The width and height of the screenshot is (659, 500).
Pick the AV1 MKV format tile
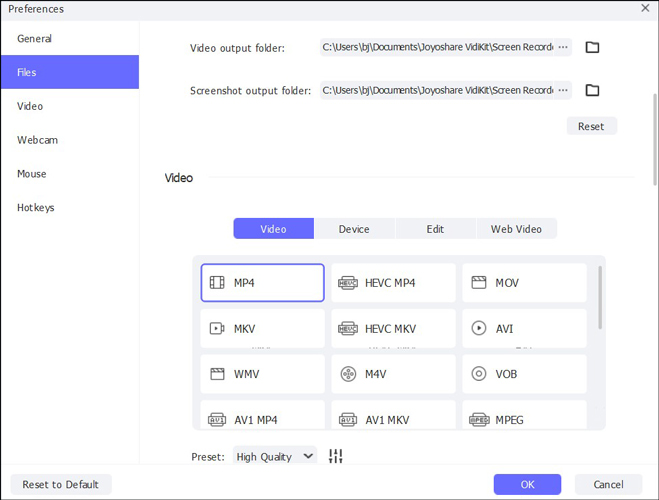393,415
